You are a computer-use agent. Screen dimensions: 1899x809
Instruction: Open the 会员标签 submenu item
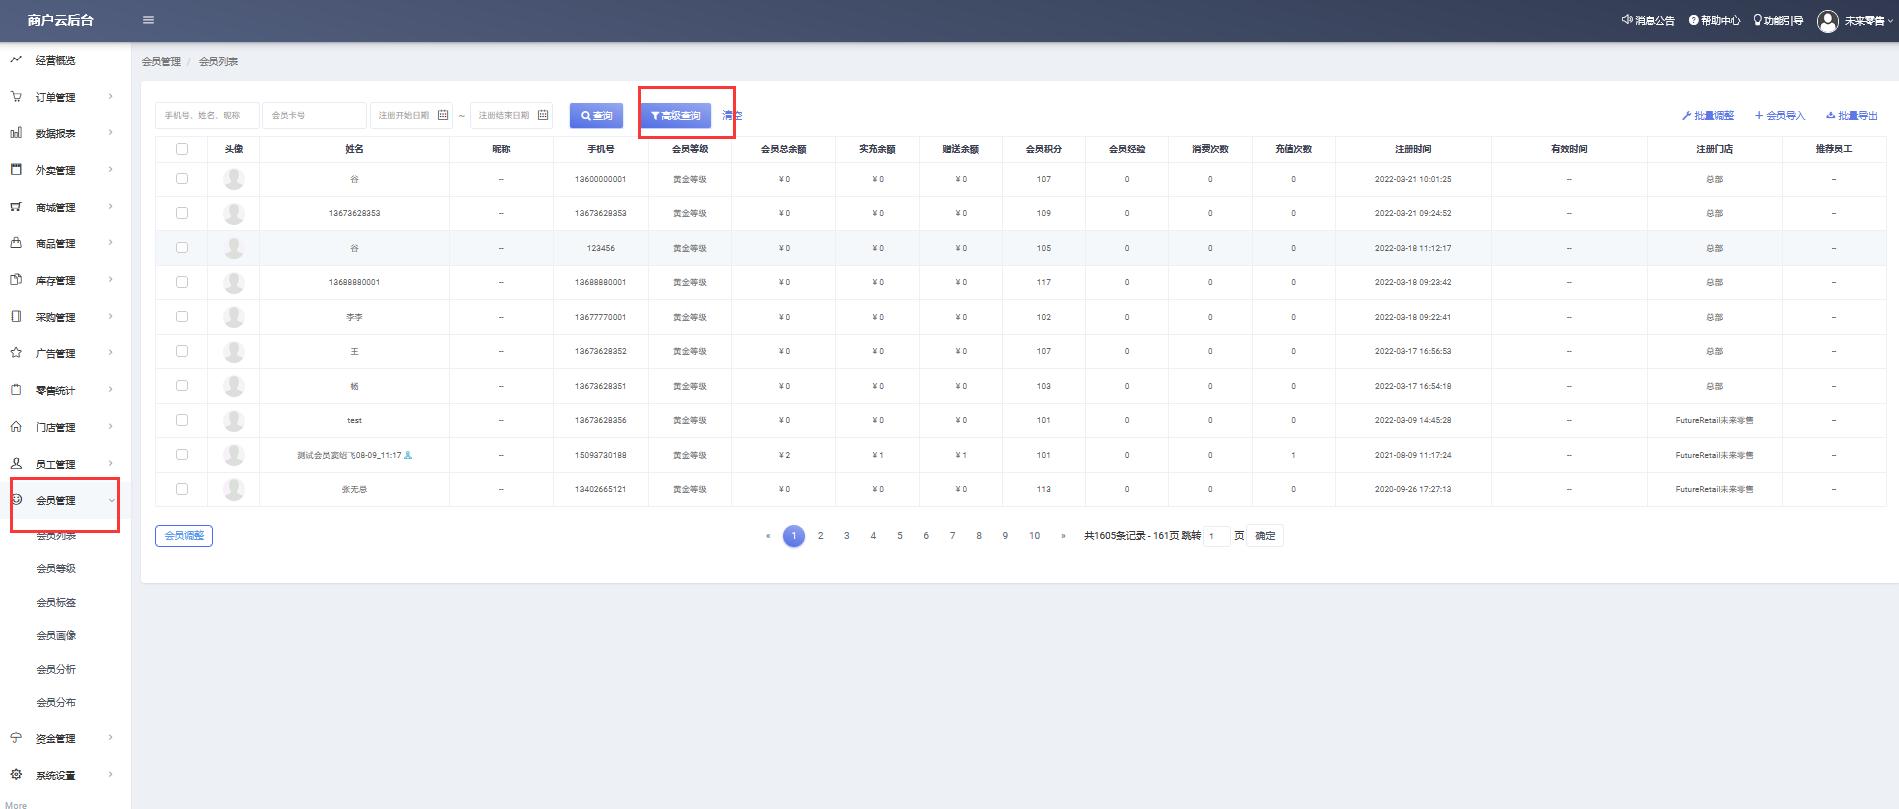(x=56, y=602)
